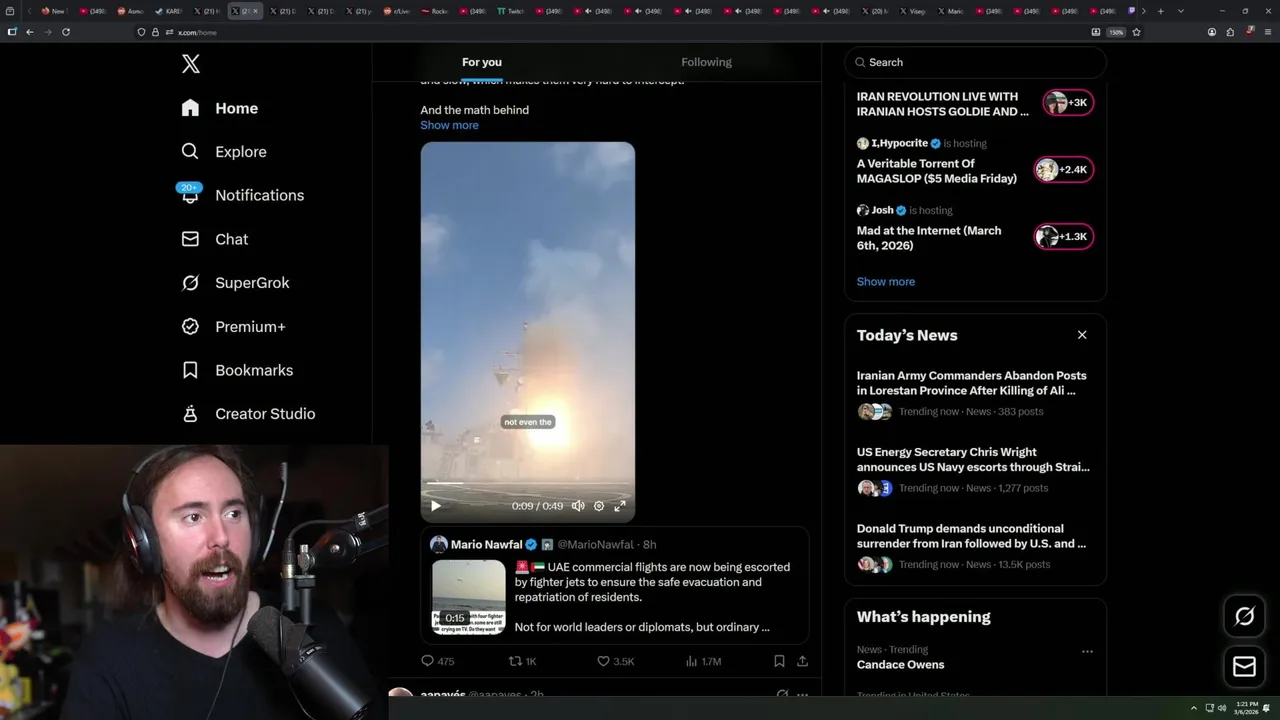Viewport: 1280px width, 720px height.
Task: Open a new browser tab
Action: (1160, 11)
